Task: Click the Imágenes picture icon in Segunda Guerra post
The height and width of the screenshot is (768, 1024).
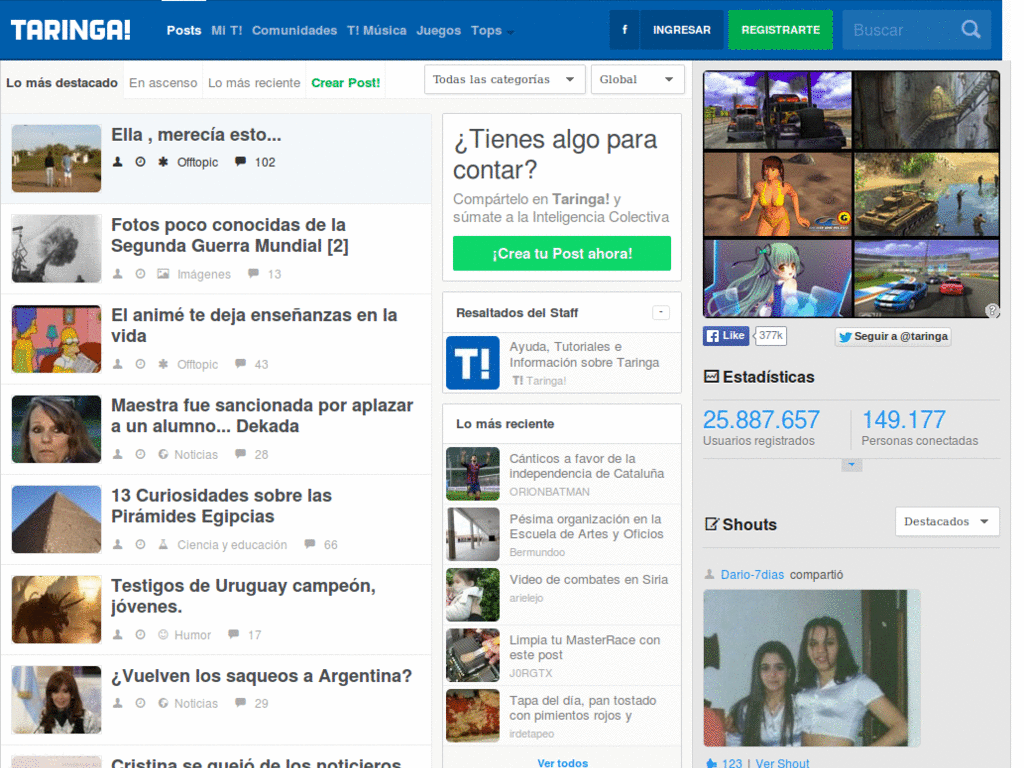Action: point(163,274)
